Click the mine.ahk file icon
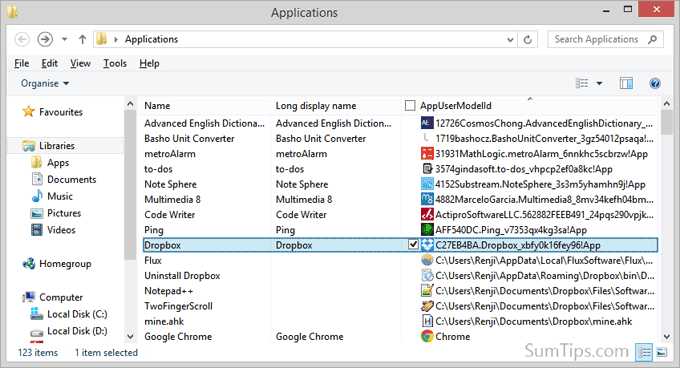 click(427, 321)
